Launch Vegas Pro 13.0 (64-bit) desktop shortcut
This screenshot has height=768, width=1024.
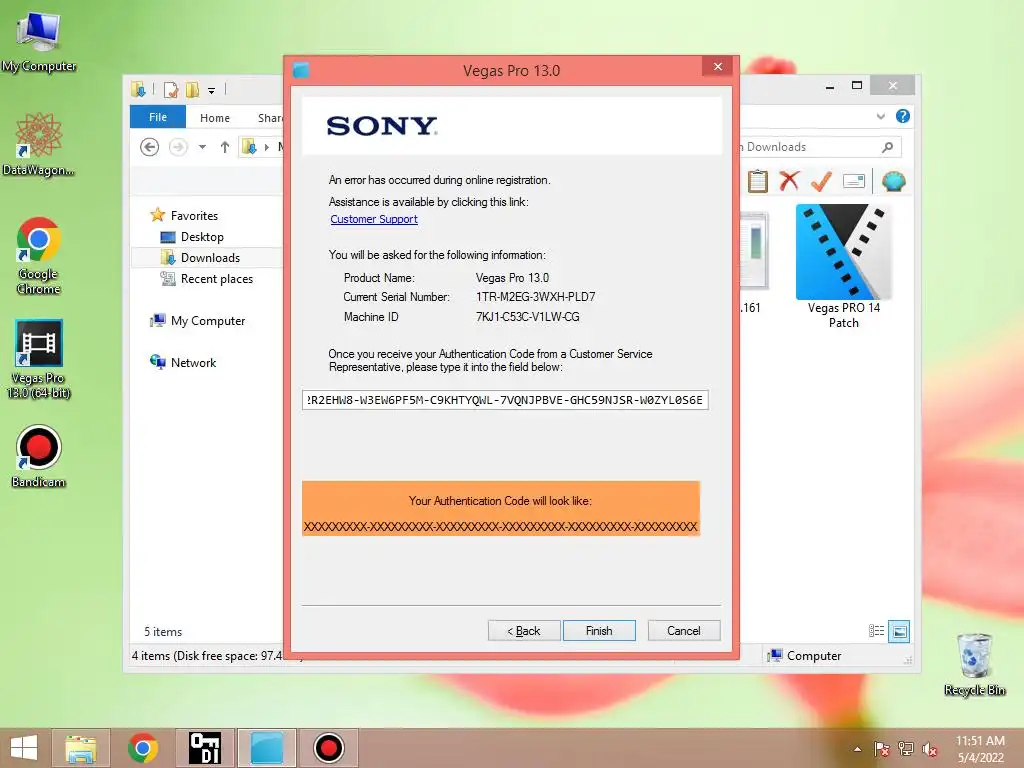(39, 359)
